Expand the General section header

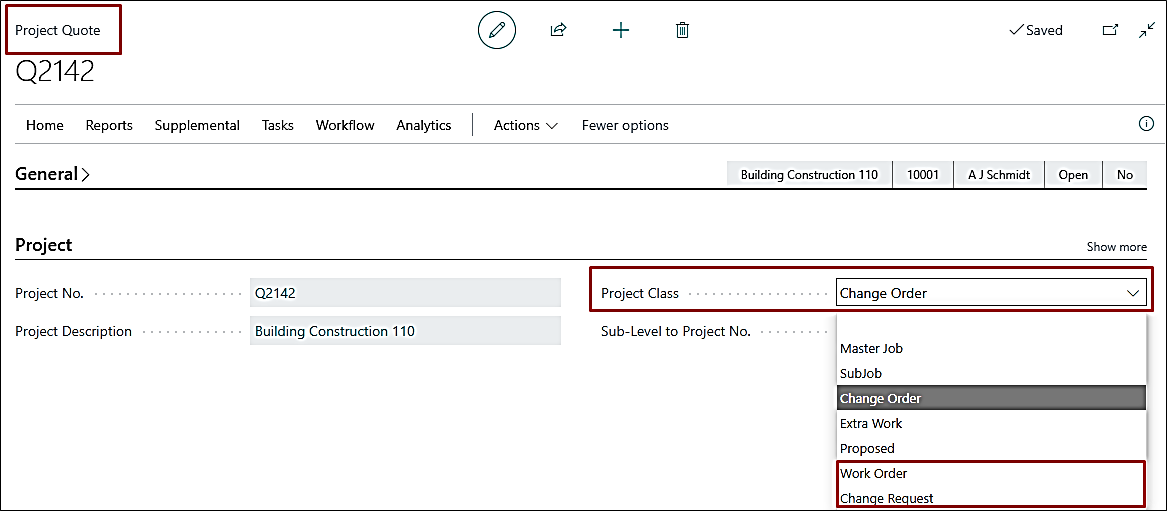(x=53, y=175)
